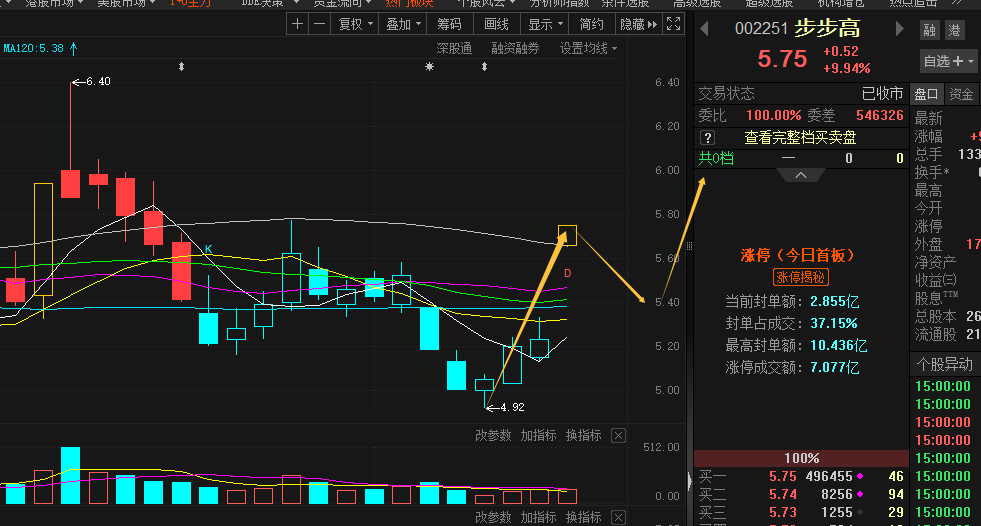This screenshot has width=981, height=526.
Task: Close the volume indicator panel
Action: click(x=618, y=436)
